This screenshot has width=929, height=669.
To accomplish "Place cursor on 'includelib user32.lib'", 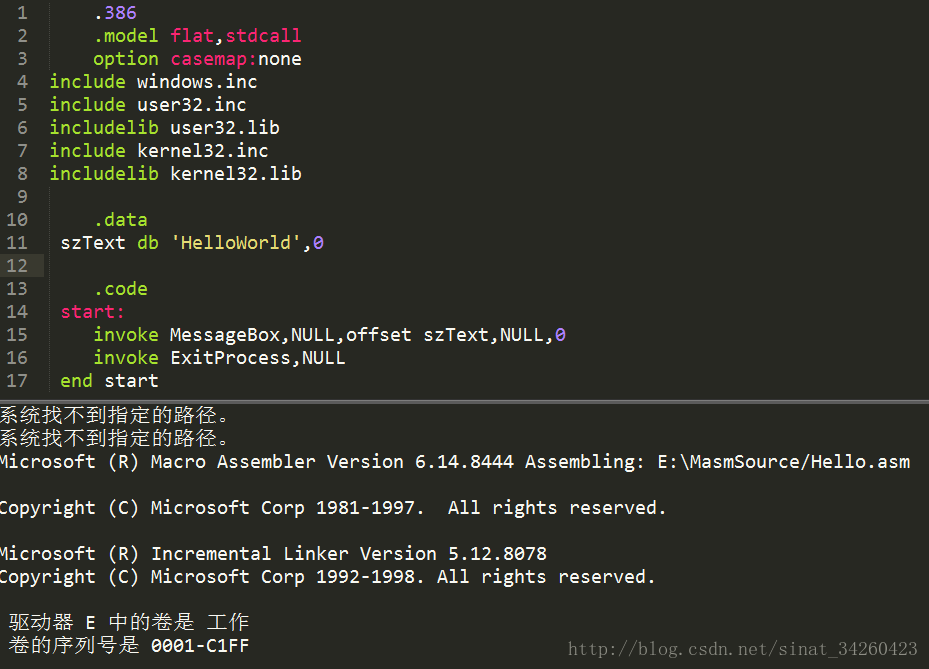I will point(164,128).
